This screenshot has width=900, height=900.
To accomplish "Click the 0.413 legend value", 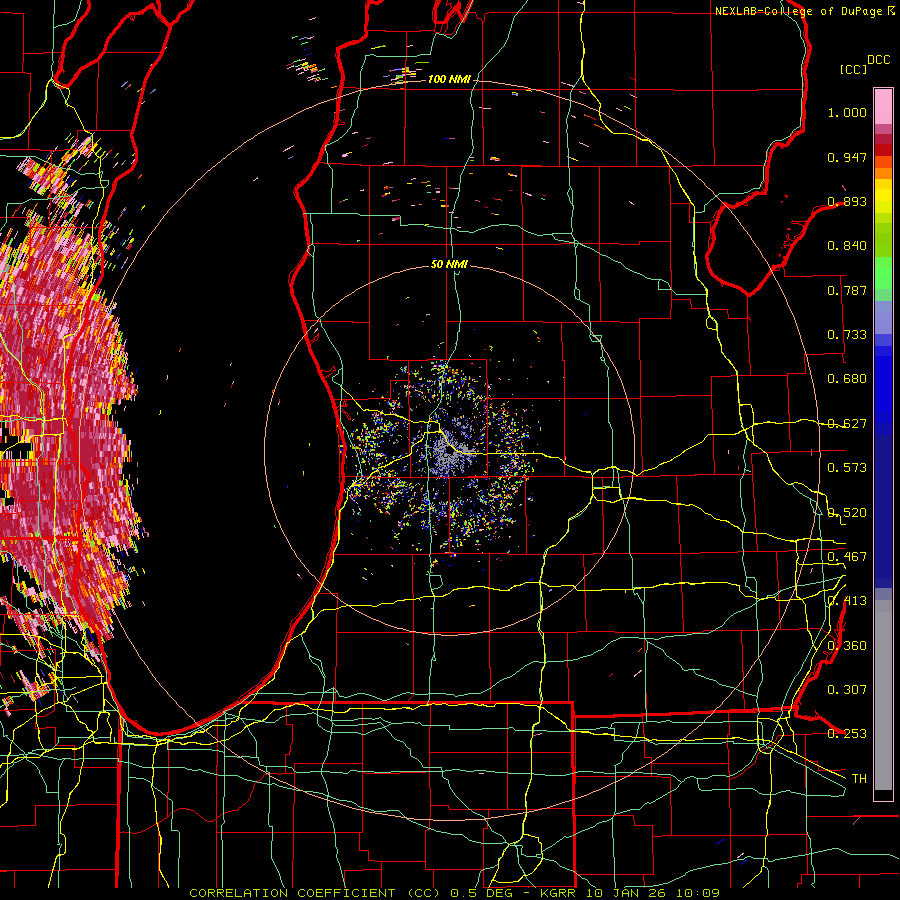I will (847, 601).
